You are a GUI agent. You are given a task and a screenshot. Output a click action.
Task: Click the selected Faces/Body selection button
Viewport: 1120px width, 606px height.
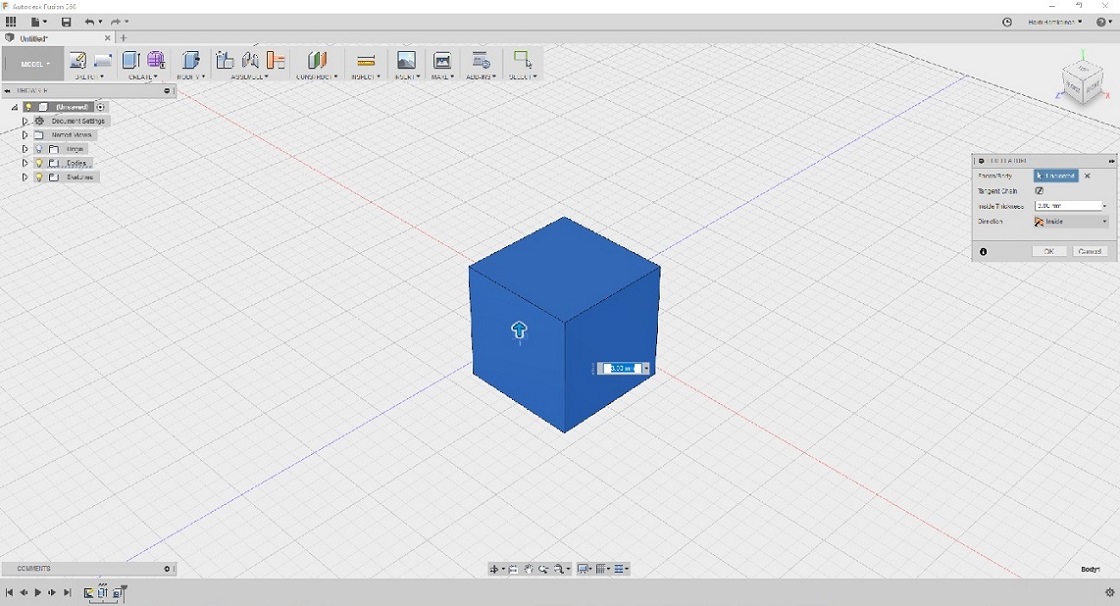pyautogui.click(x=1056, y=176)
